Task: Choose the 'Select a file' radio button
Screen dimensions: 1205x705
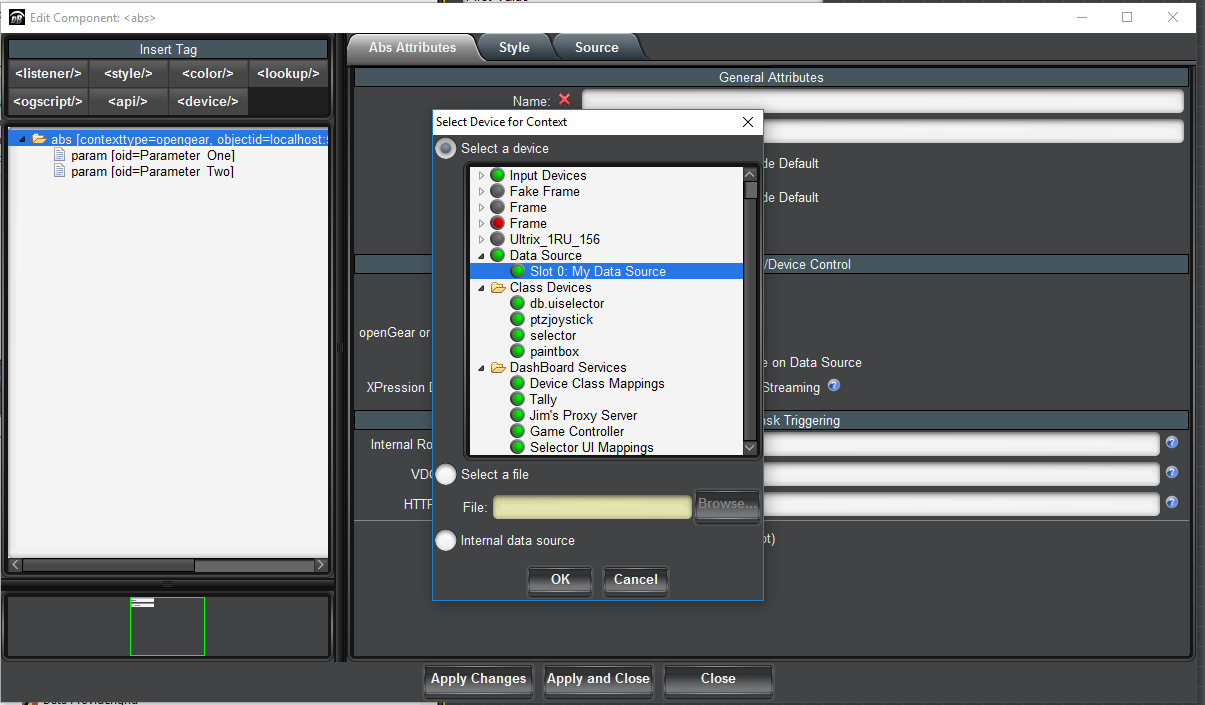Action: (x=446, y=474)
